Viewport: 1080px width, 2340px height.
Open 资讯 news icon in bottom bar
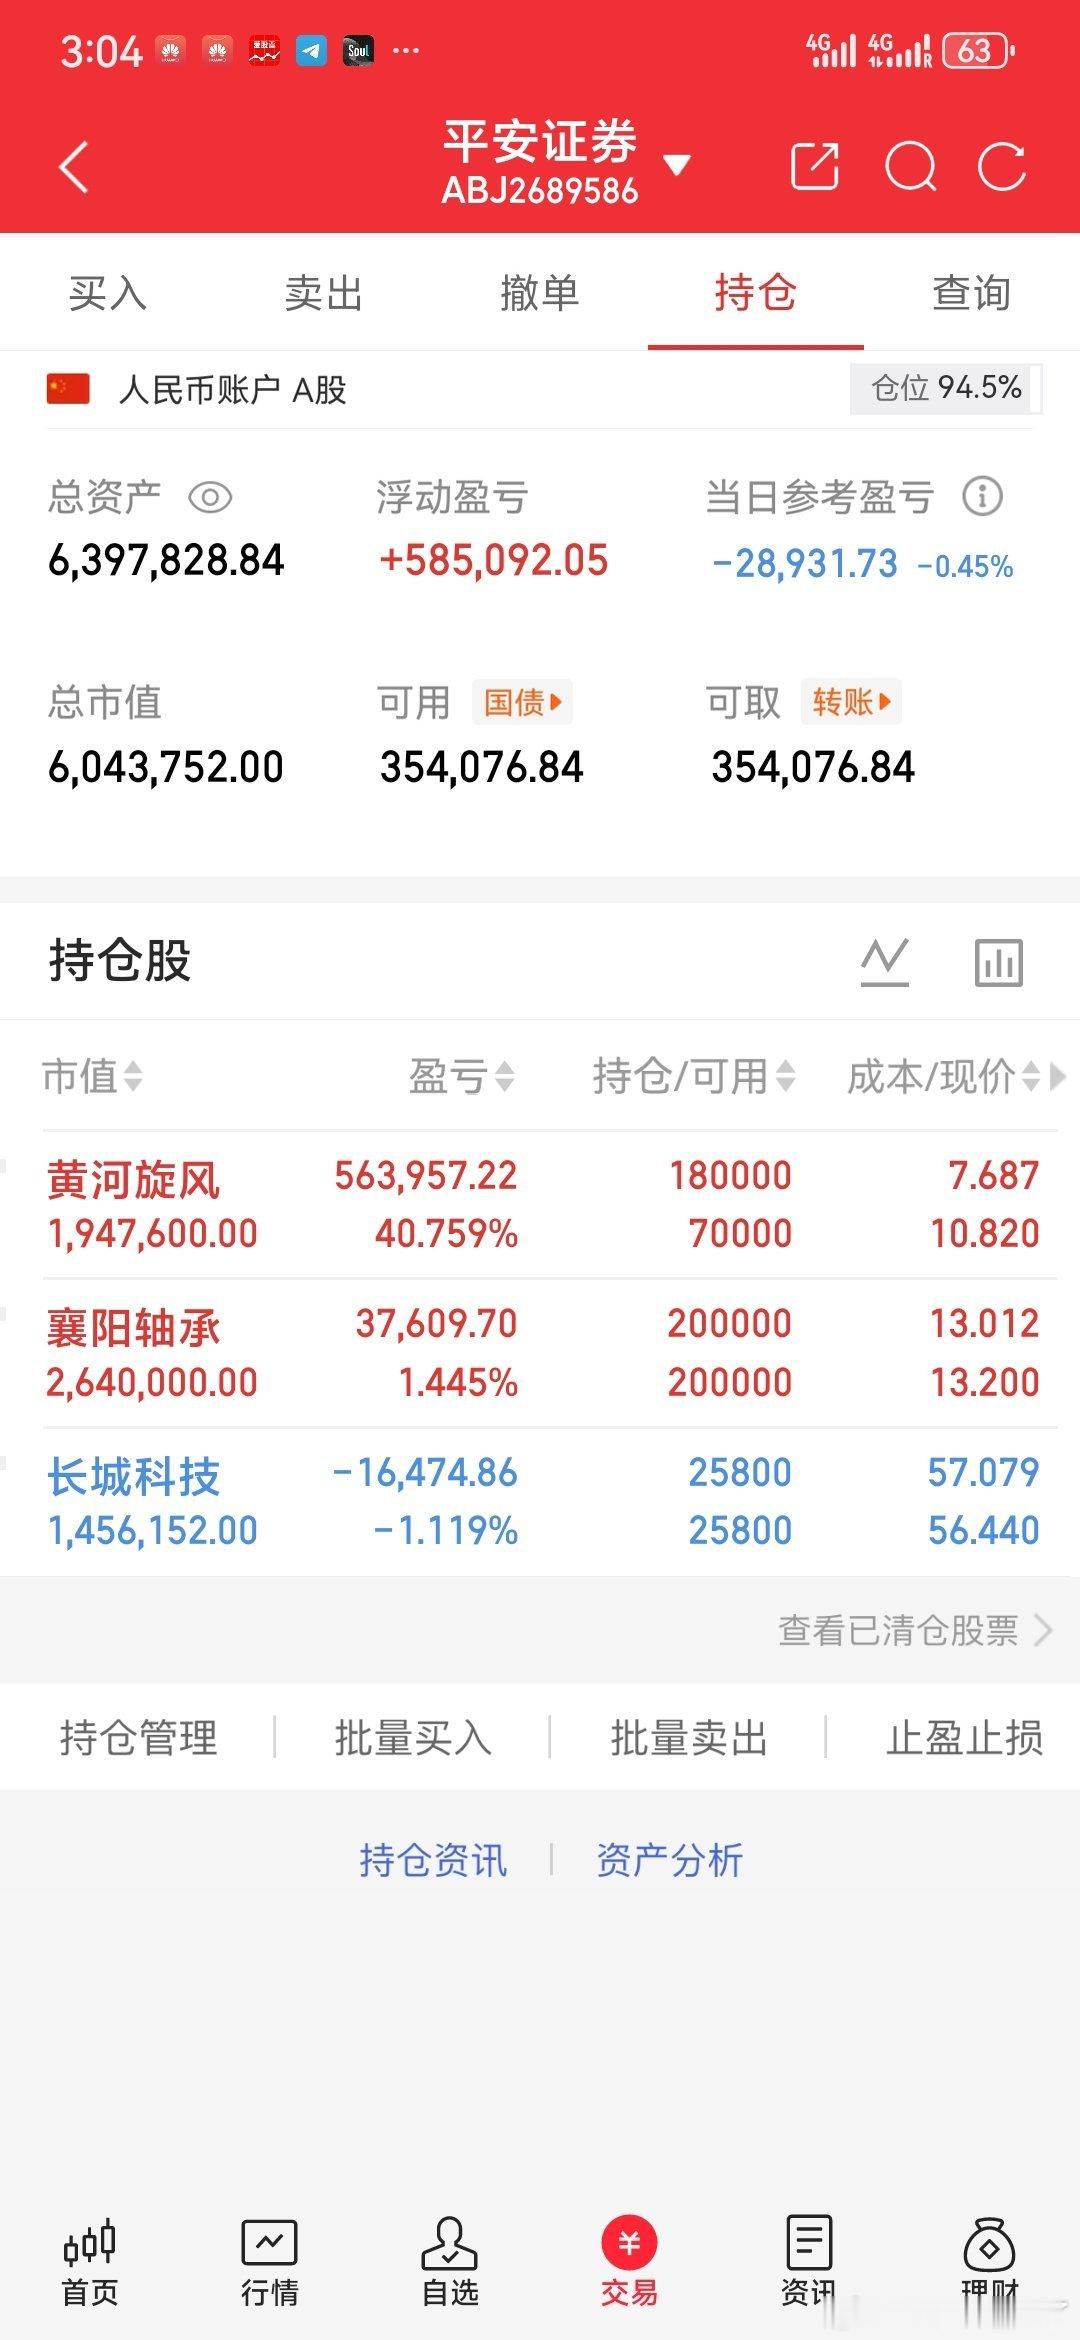tap(809, 2262)
